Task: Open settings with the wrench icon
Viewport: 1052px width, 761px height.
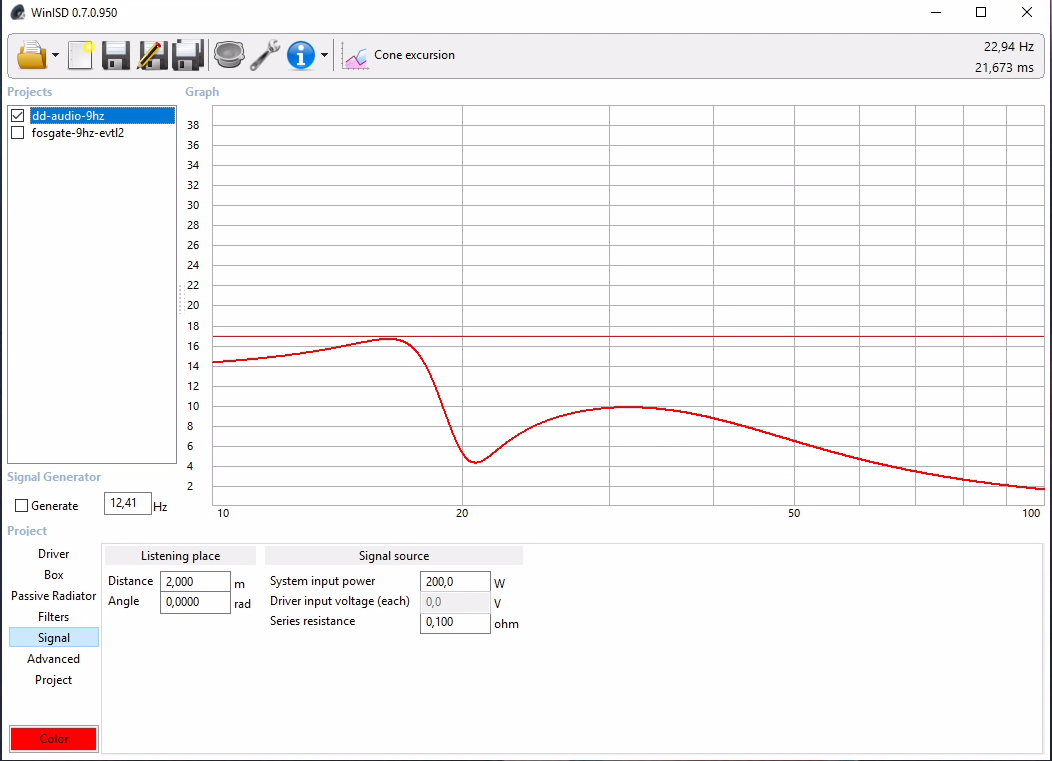Action: (265, 55)
